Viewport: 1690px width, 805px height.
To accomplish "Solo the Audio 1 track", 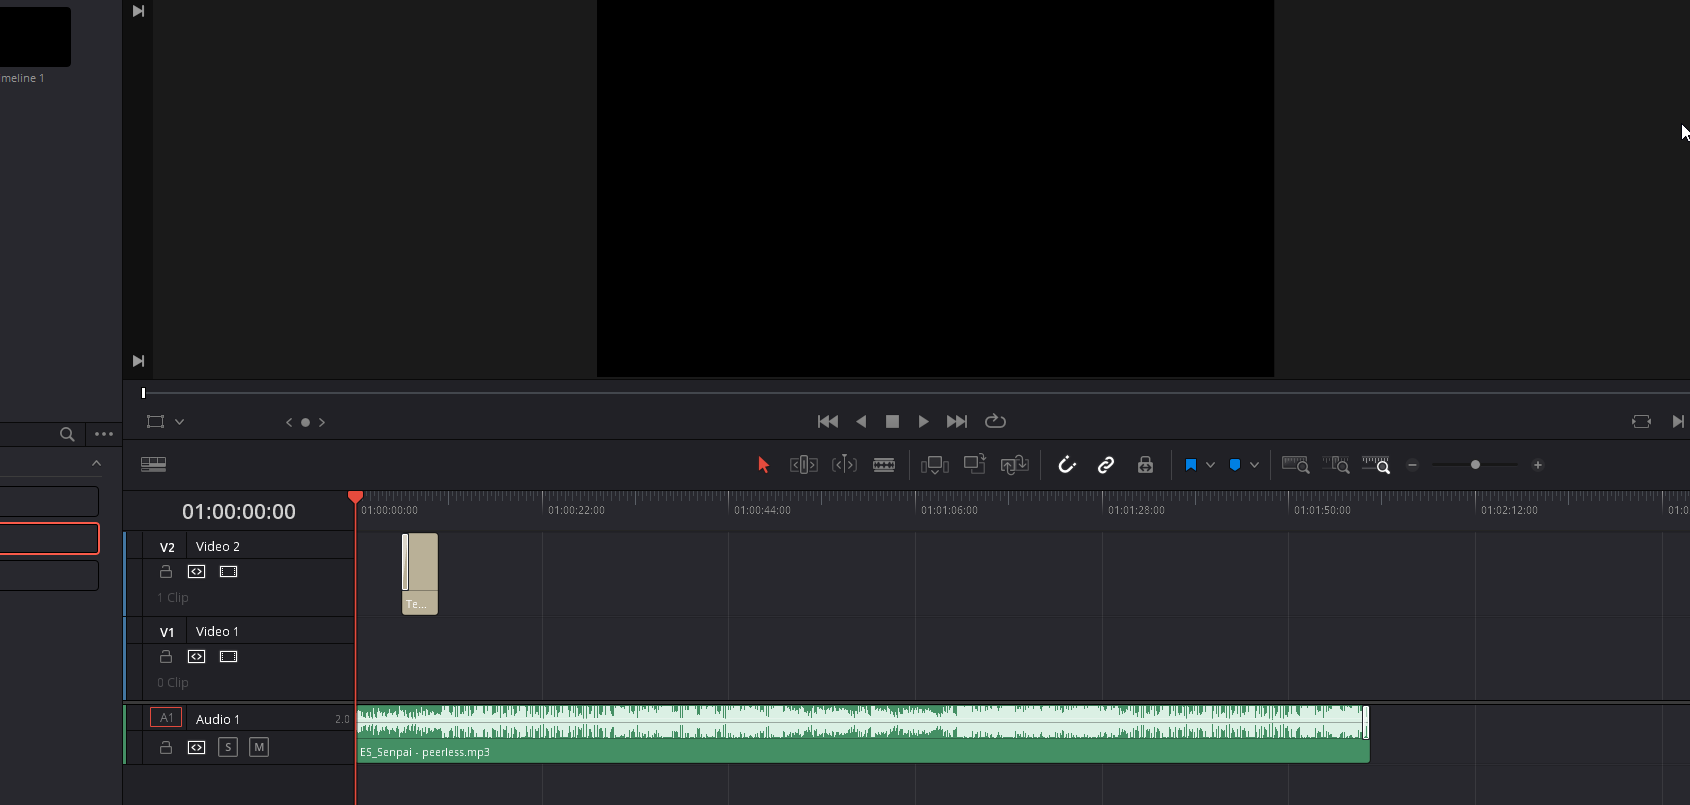I will (228, 748).
